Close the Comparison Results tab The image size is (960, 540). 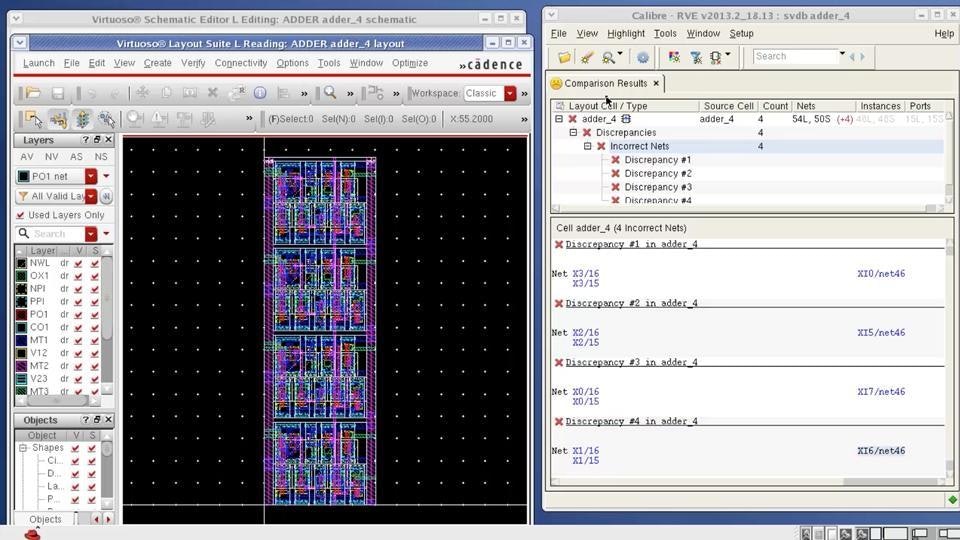[656, 83]
